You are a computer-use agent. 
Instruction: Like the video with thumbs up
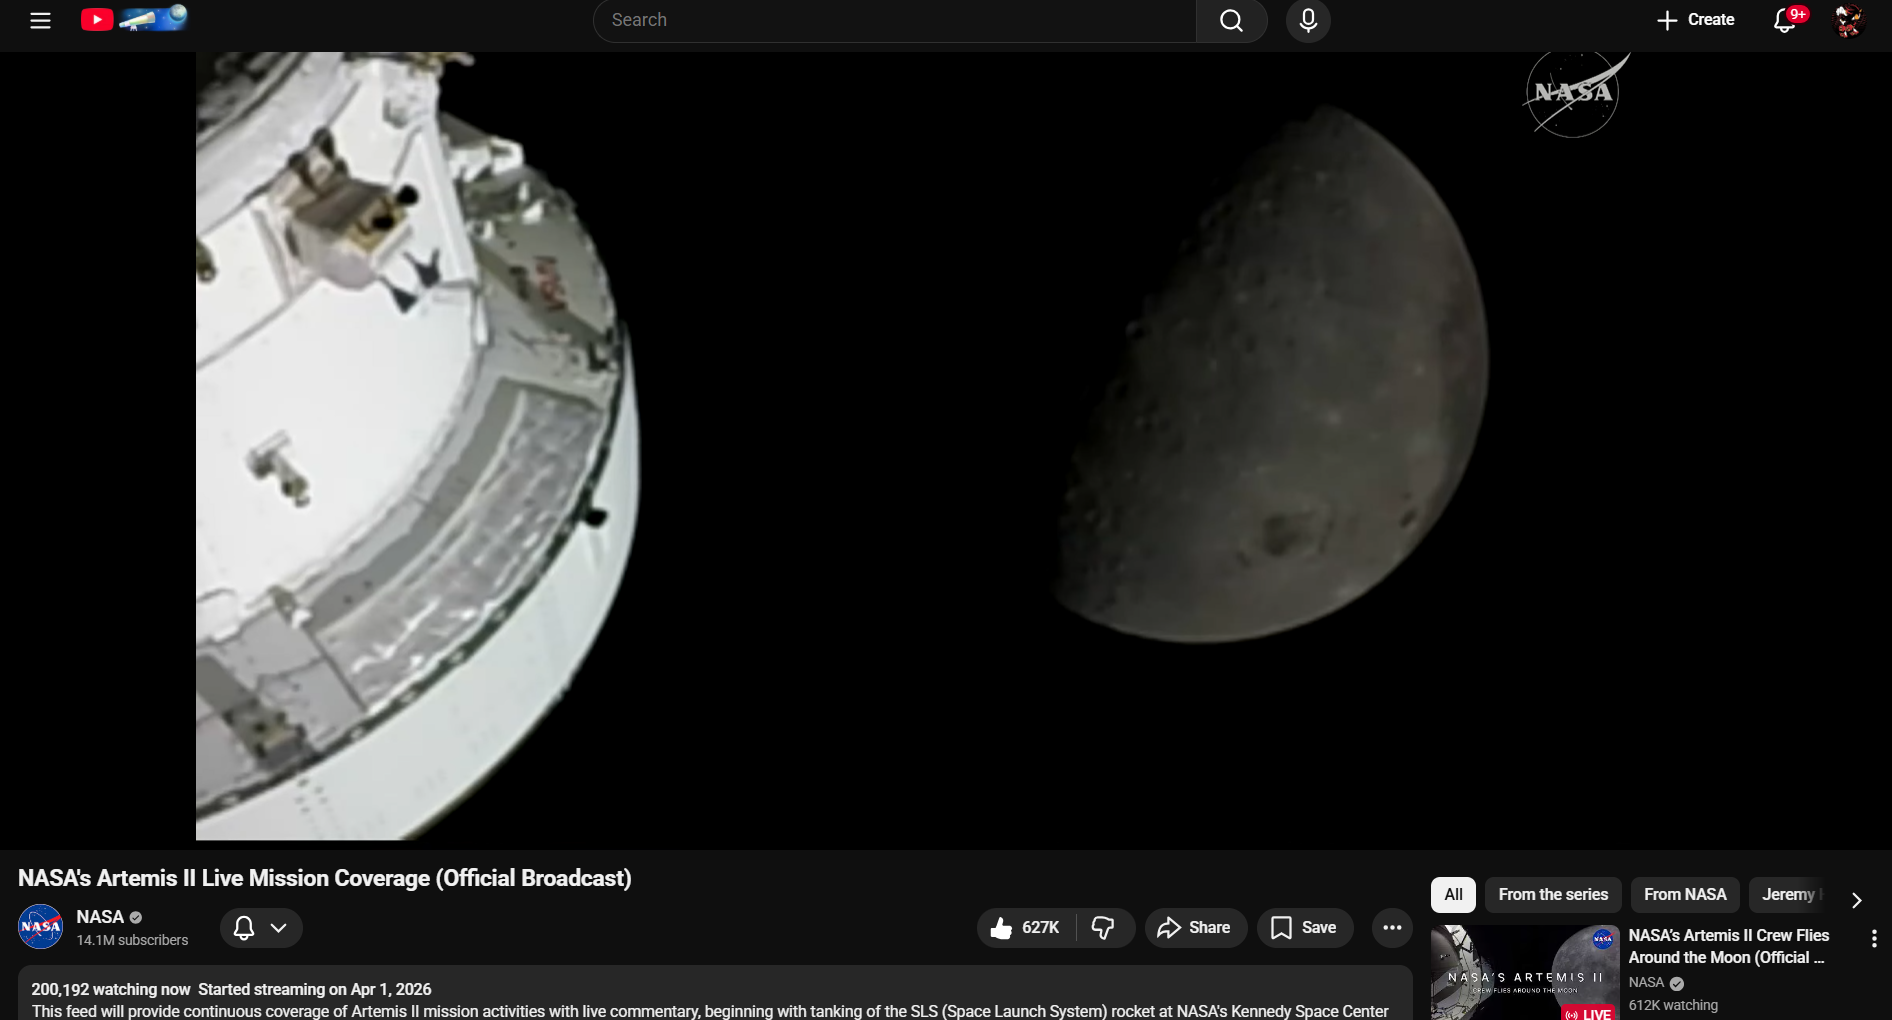tap(1025, 928)
